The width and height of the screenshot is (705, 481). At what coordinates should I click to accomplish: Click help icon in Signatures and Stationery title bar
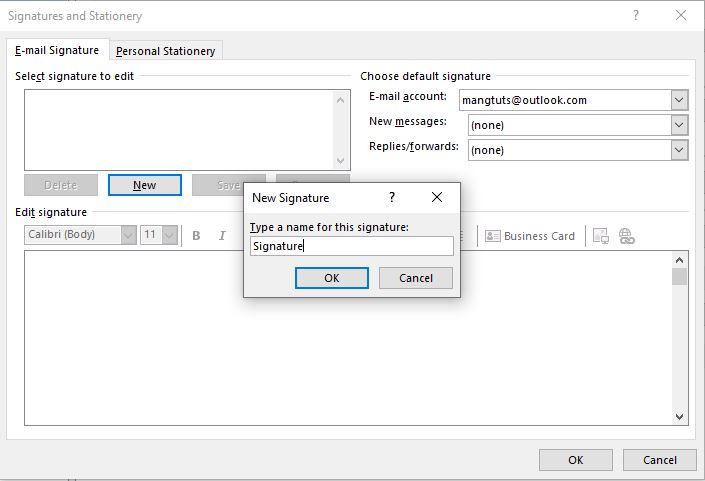pos(636,15)
